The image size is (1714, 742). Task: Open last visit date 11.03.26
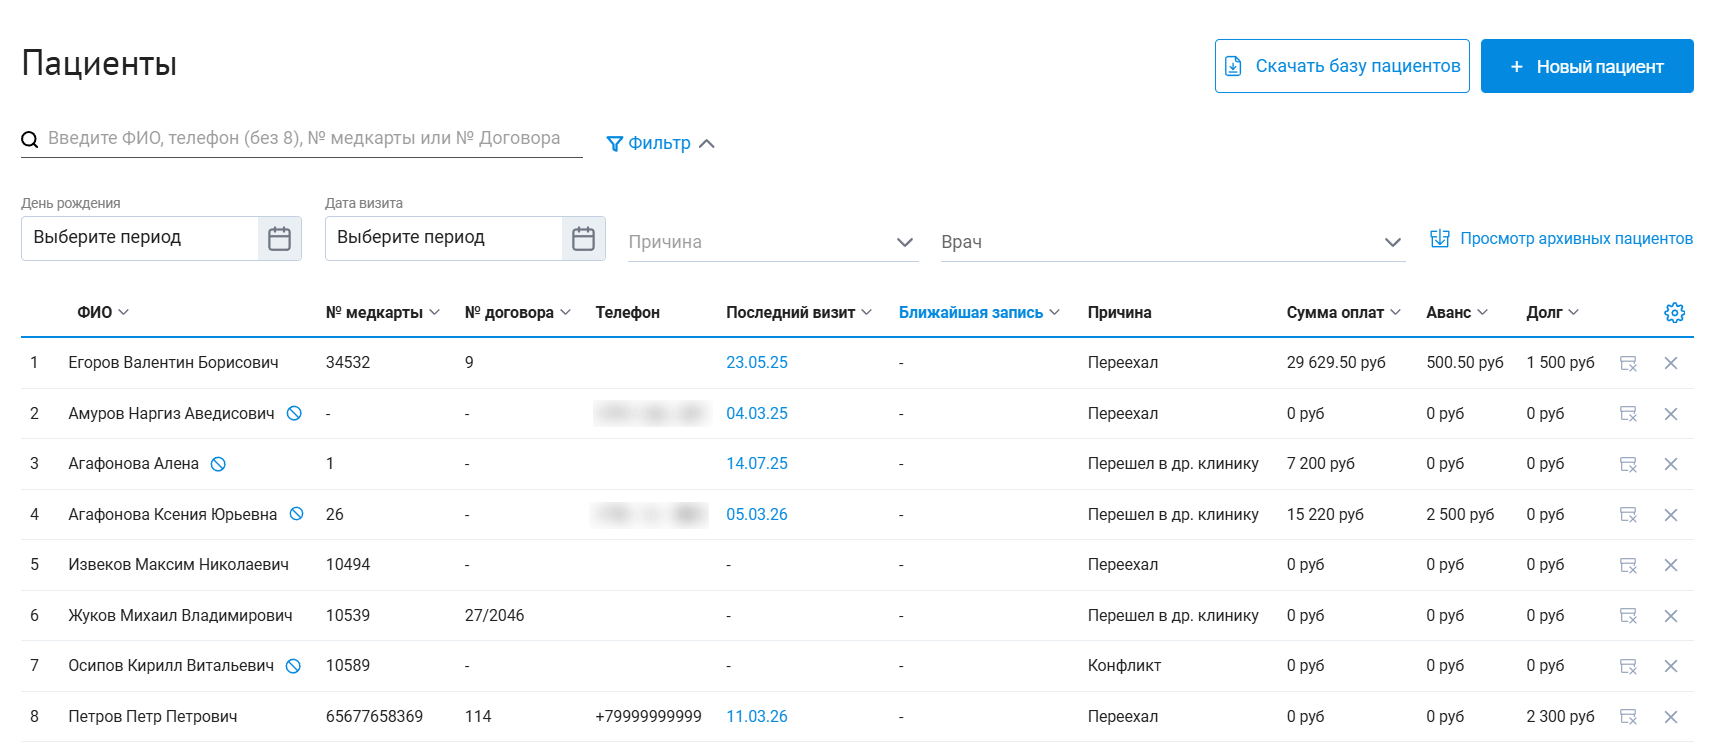757,716
